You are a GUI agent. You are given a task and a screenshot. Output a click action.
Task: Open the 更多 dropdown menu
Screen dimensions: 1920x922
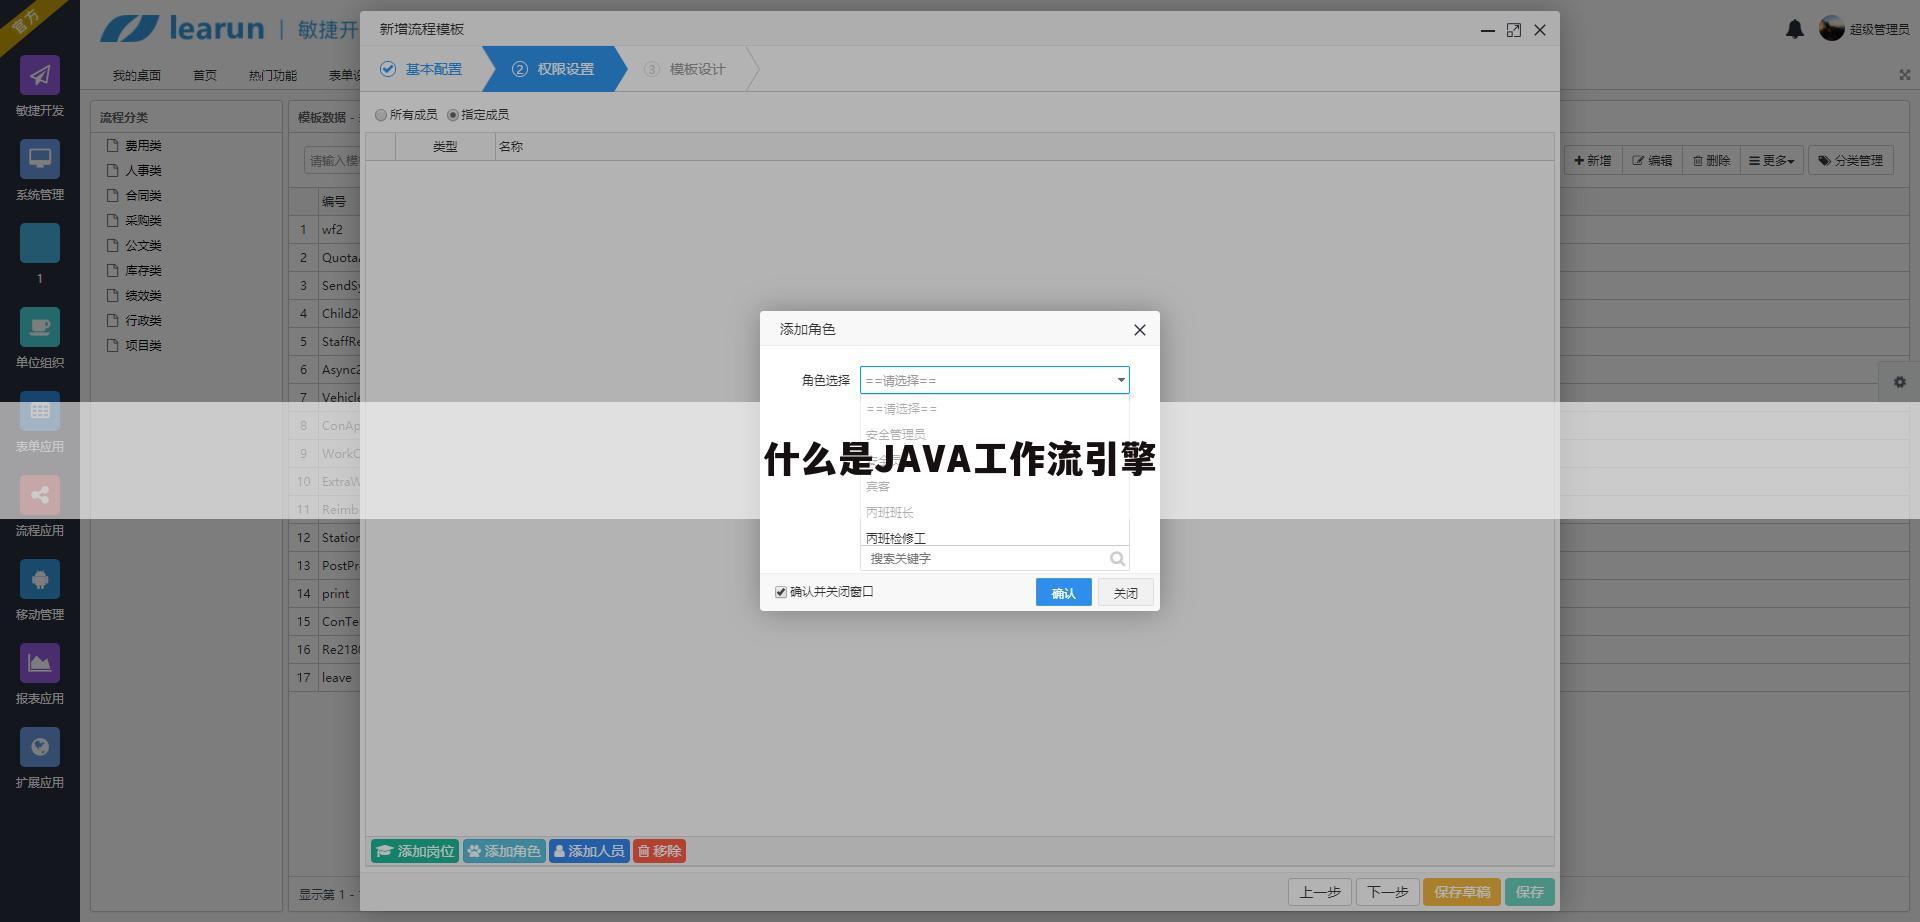coord(1771,160)
